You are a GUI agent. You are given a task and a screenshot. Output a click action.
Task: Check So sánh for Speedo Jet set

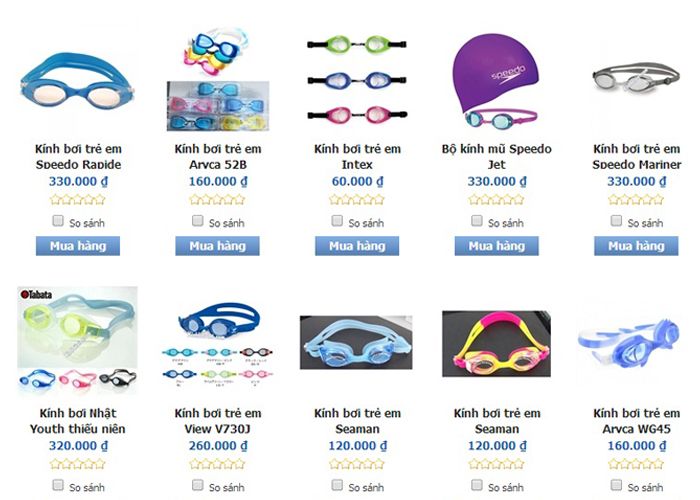pyautogui.click(x=477, y=221)
